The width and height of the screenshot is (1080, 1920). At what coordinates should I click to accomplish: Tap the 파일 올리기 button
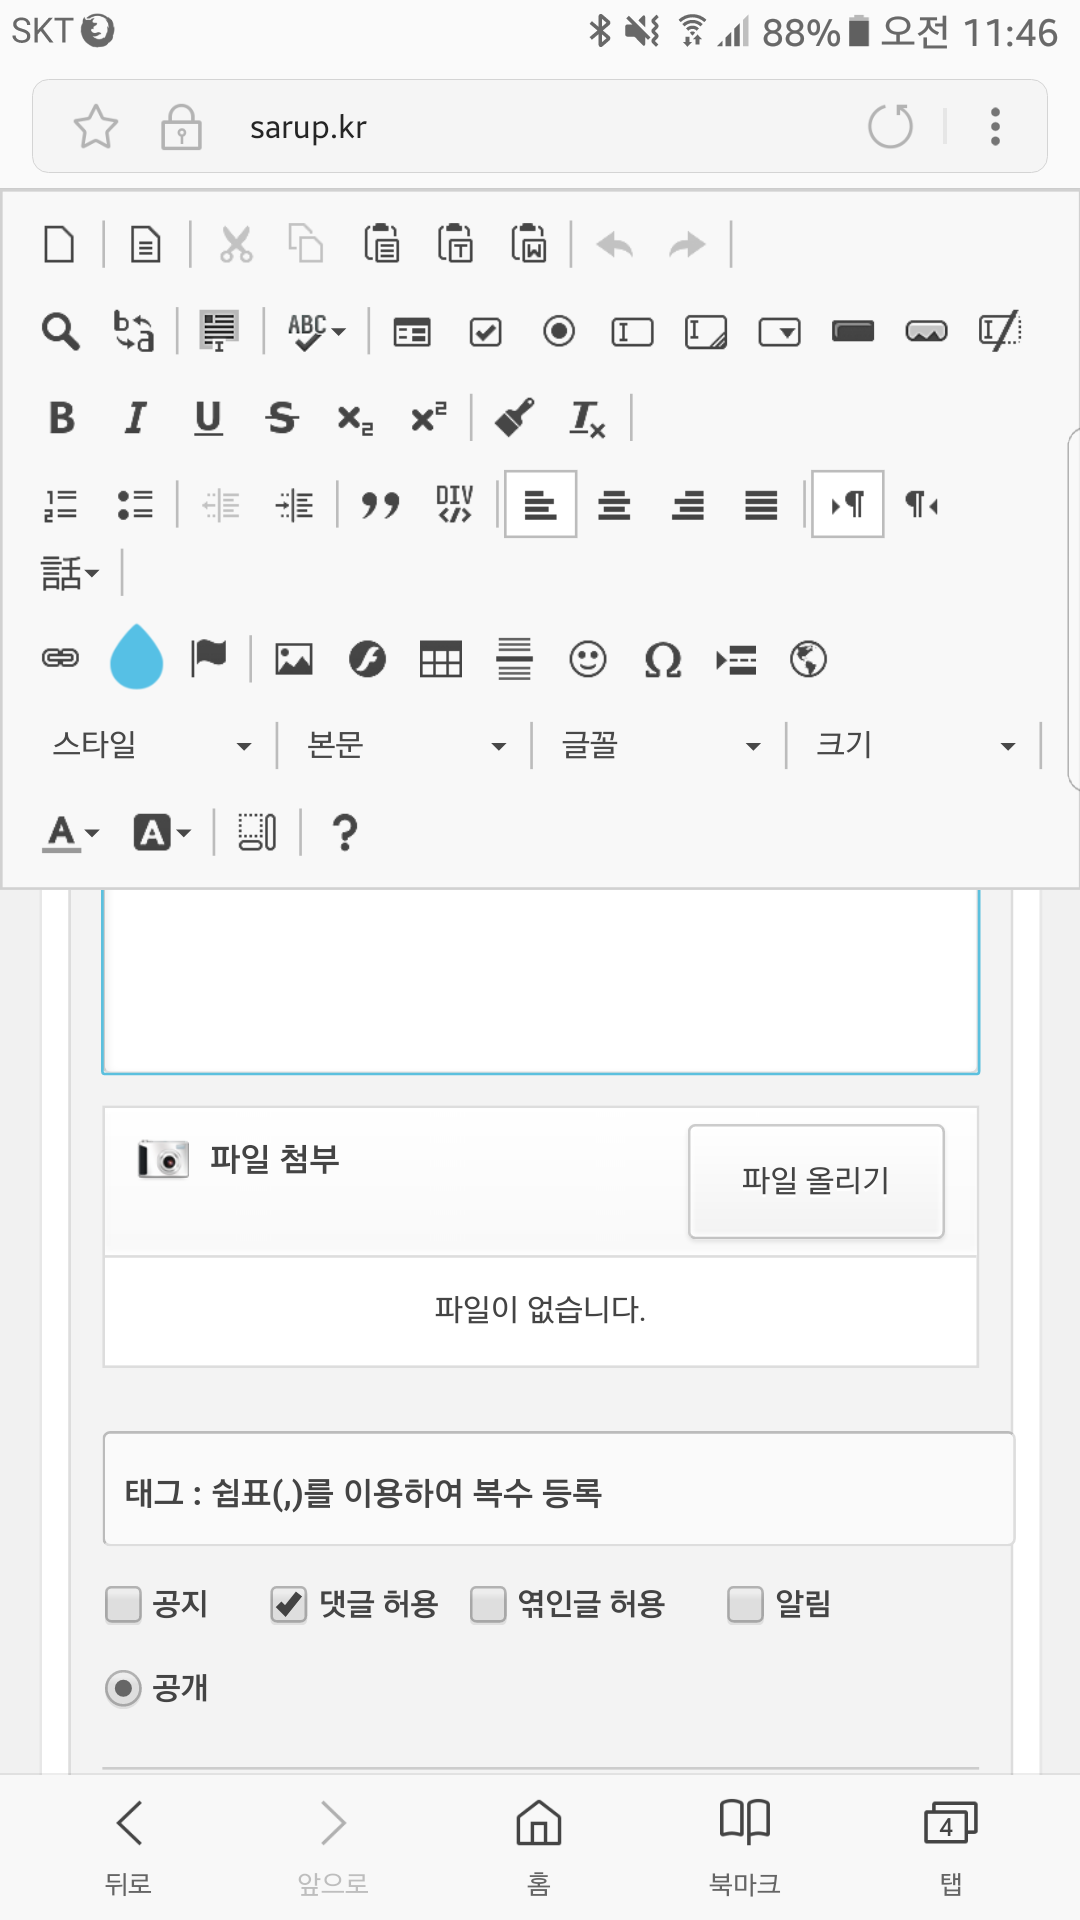point(816,1181)
